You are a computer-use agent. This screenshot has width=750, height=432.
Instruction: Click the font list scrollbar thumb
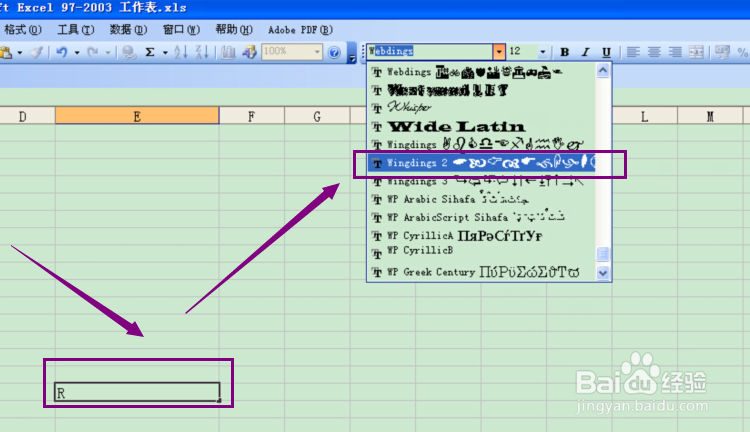coord(603,254)
